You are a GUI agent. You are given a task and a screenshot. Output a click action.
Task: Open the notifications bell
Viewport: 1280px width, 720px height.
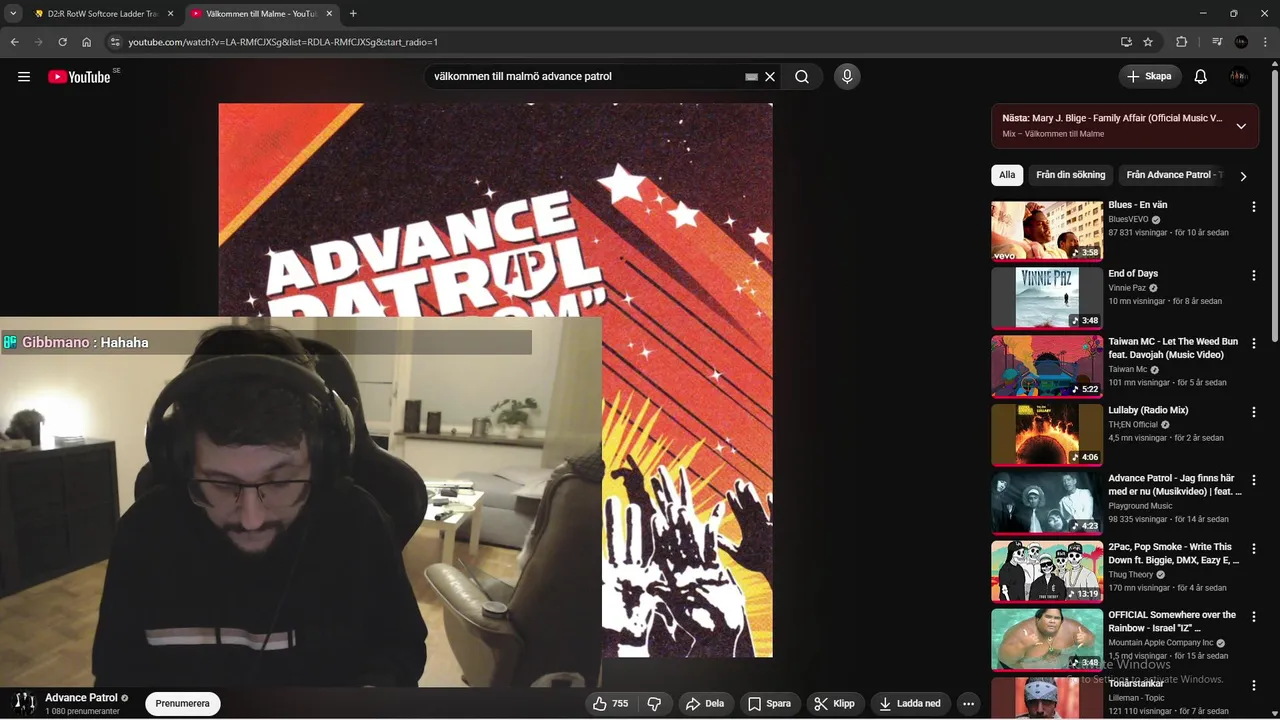pyautogui.click(x=1201, y=77)
